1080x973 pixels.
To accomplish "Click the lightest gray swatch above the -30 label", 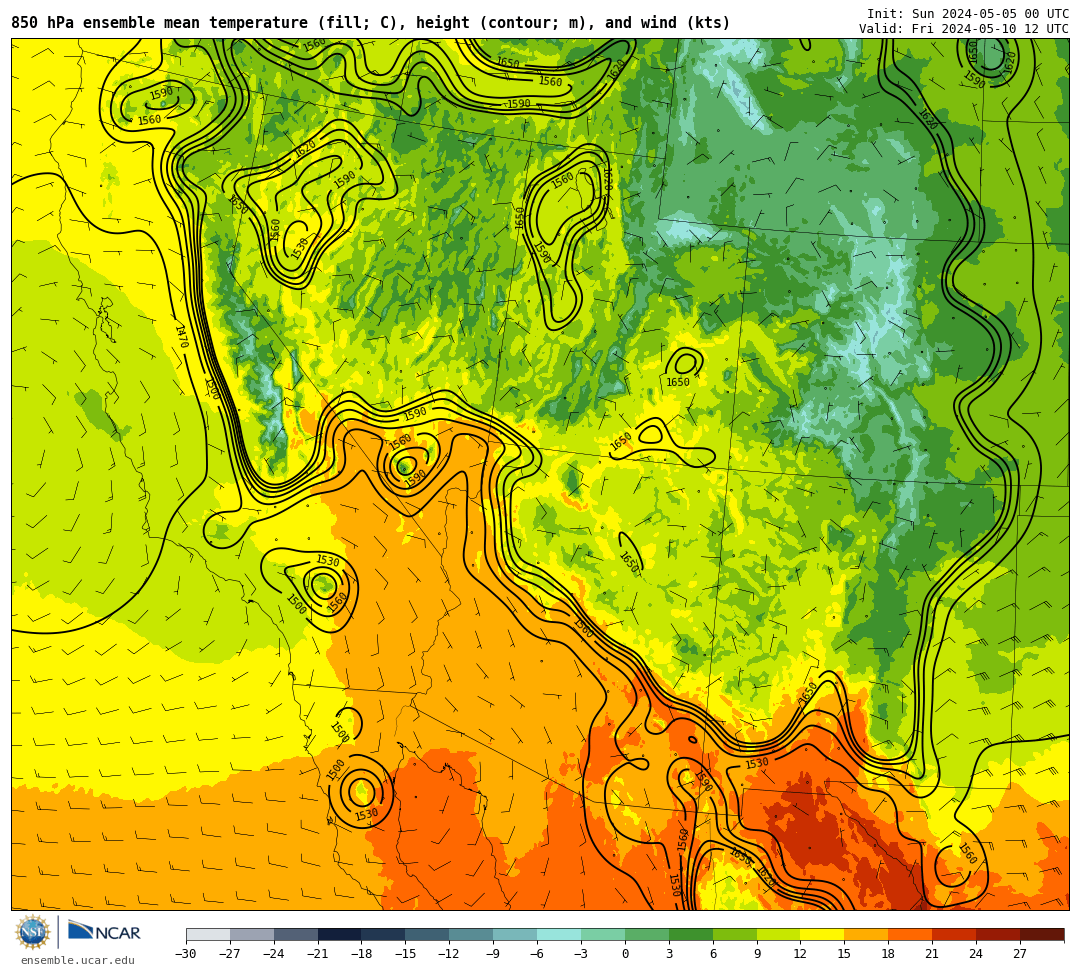I will pyautogui.click(x=208, y=934).
